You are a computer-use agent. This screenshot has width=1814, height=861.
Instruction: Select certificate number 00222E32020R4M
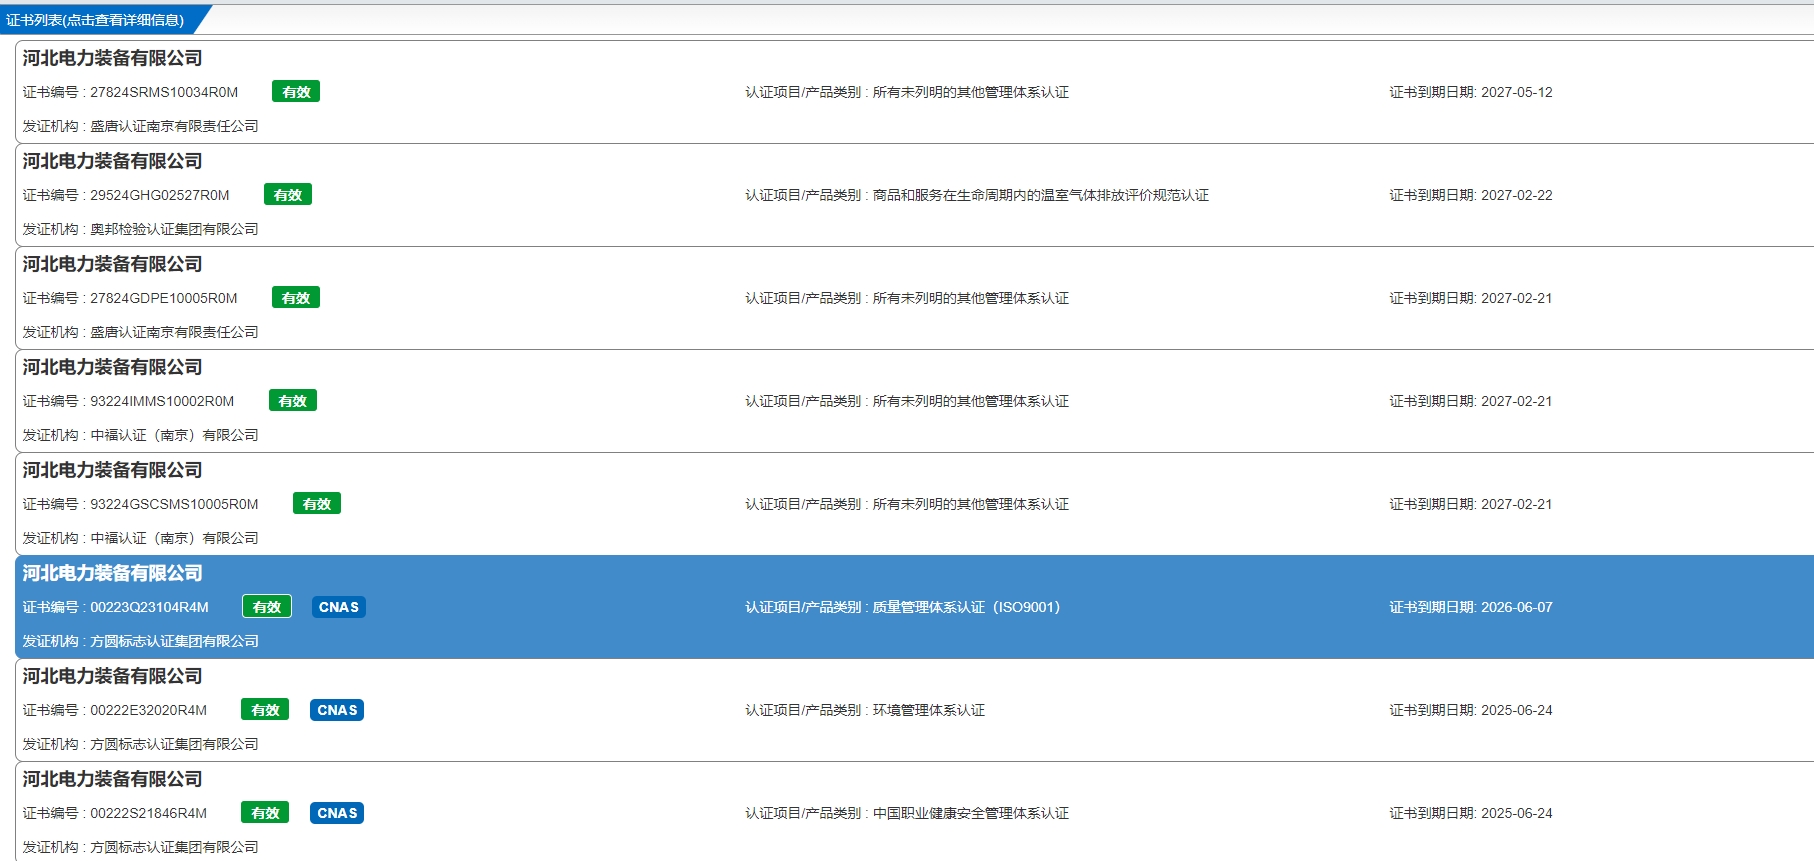149,710
